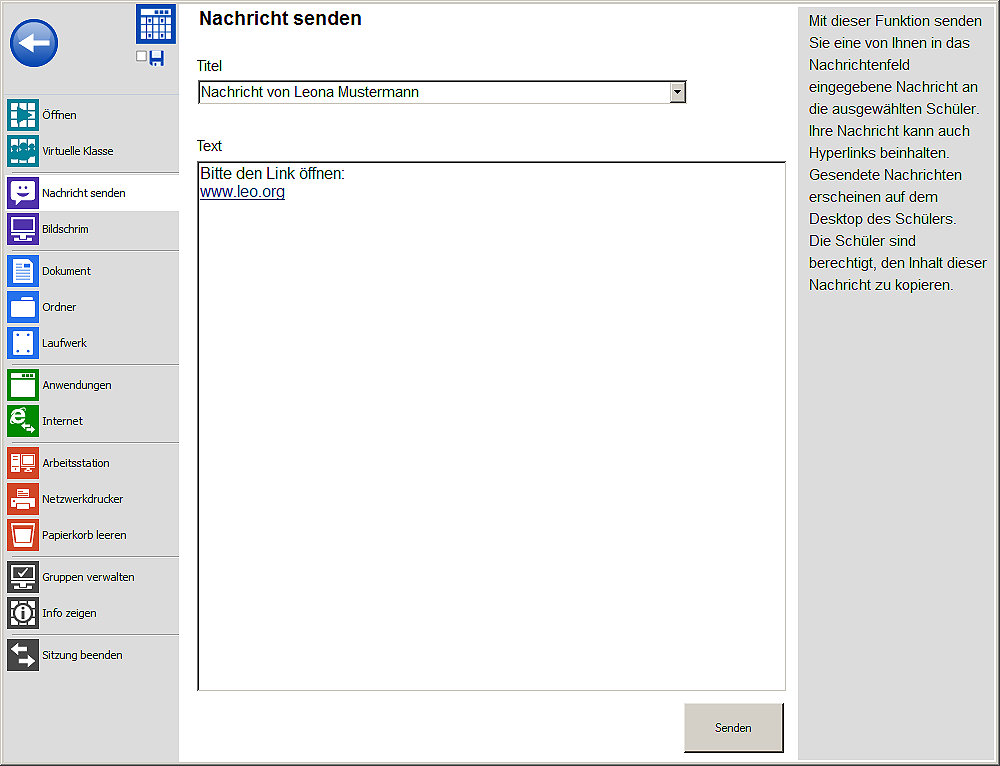
Task: Open Virtuelle Klasse from the sidebar
Action: pyautogui.click(x=23, y=151)
